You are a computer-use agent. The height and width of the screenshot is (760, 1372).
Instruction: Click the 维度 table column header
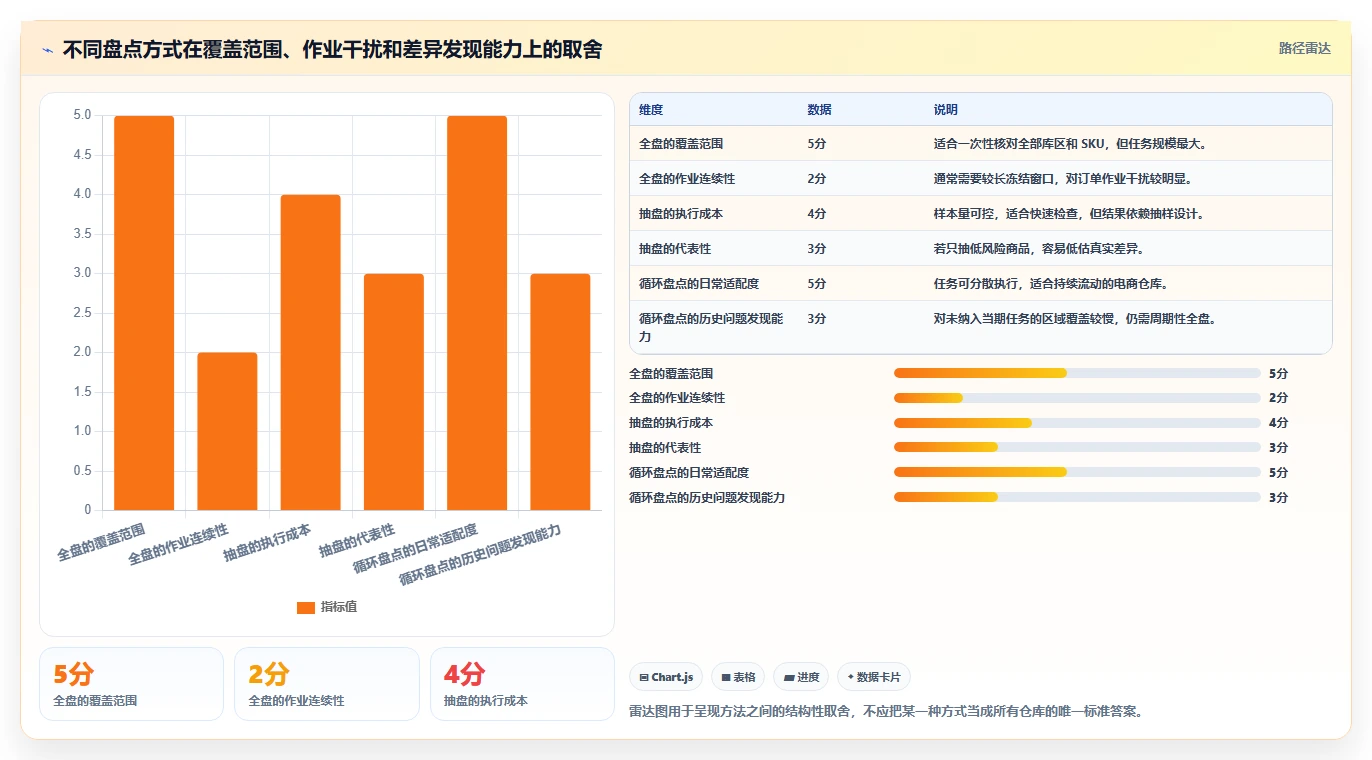tap(651, 109)
